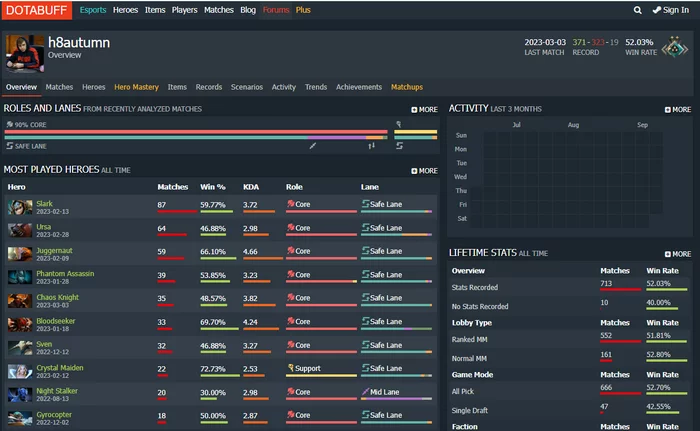The width and height of the screenshot is (700, 431).
Task: Click the Slark hero portrait
Action: tap(20, 207)
